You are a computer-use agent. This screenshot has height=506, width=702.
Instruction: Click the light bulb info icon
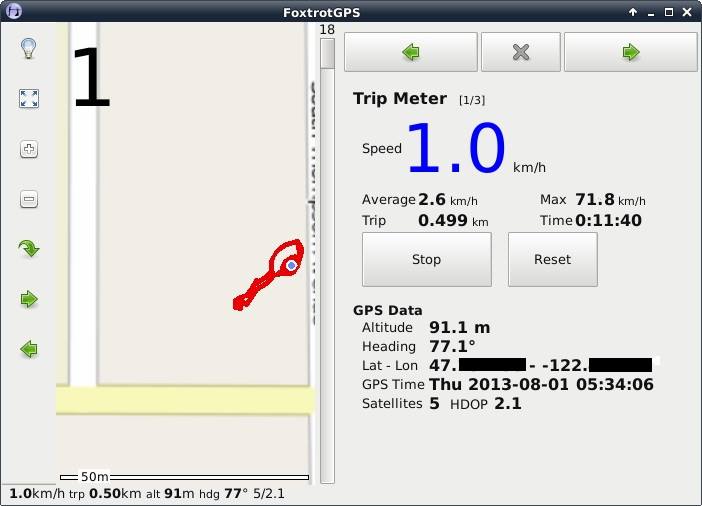(29, 48)
